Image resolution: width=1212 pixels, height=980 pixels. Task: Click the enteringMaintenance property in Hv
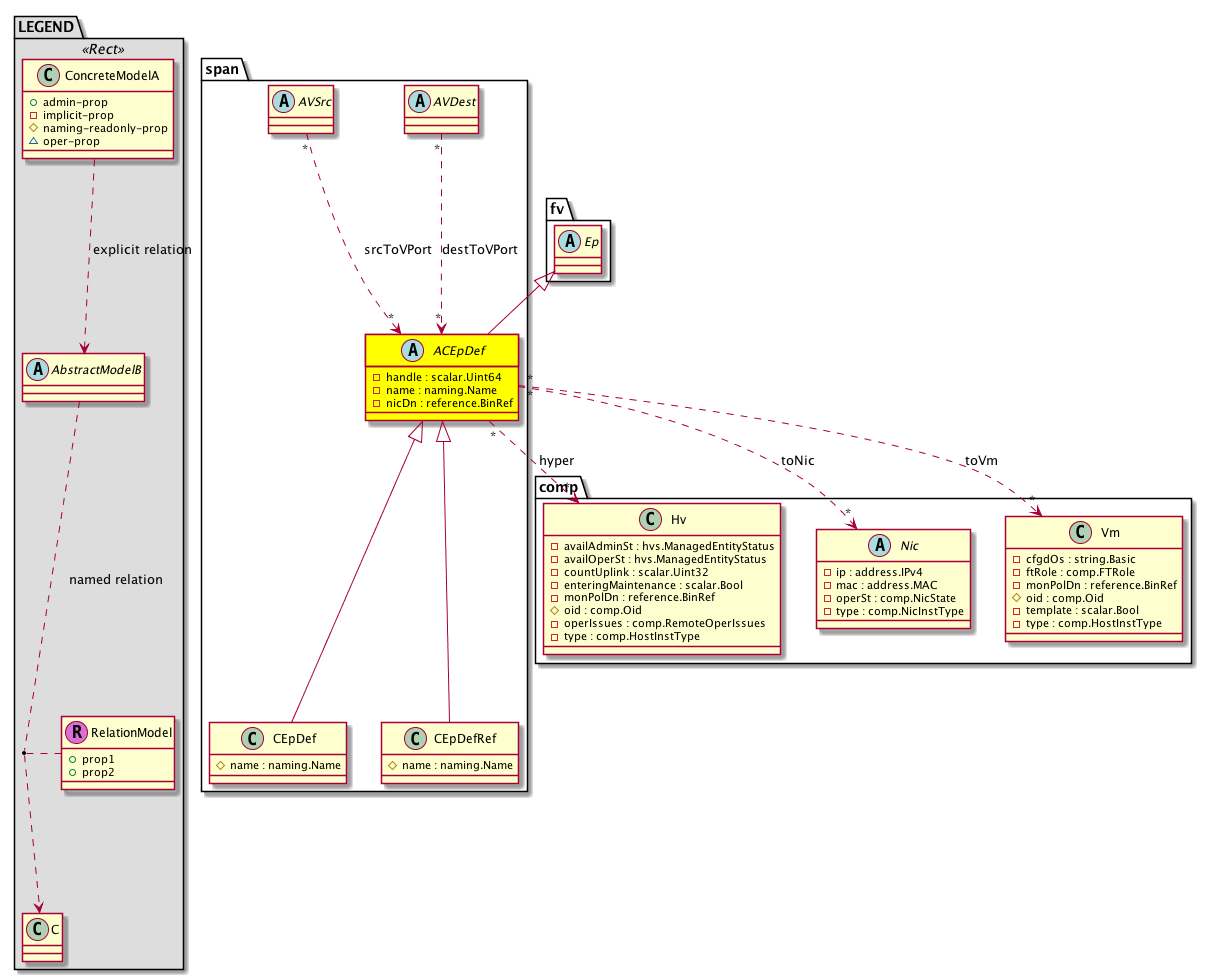(x=660, y=584)
